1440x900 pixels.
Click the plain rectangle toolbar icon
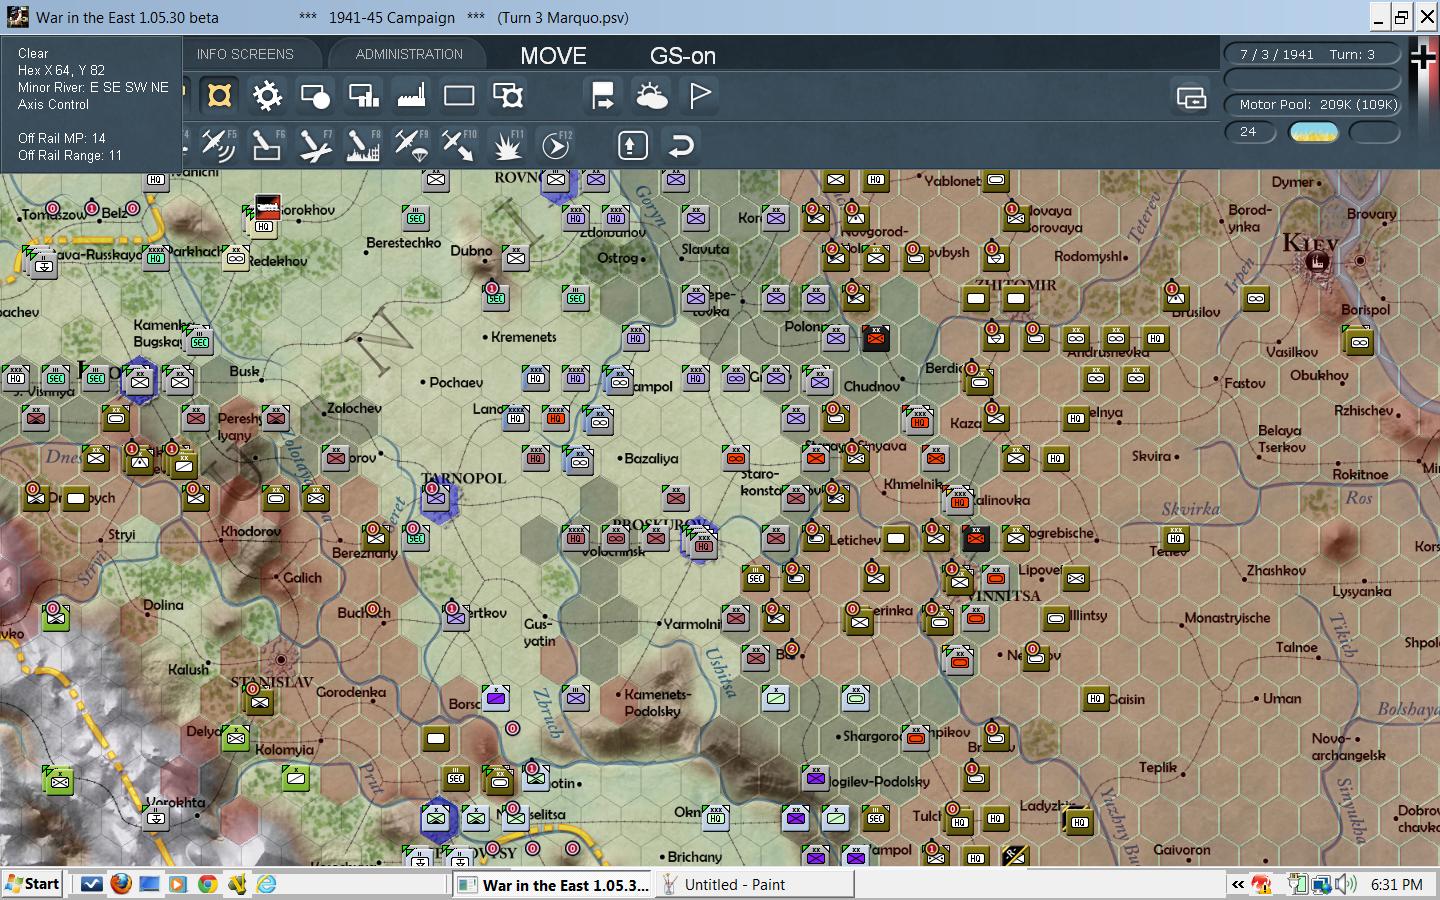[x=459, y=96]
